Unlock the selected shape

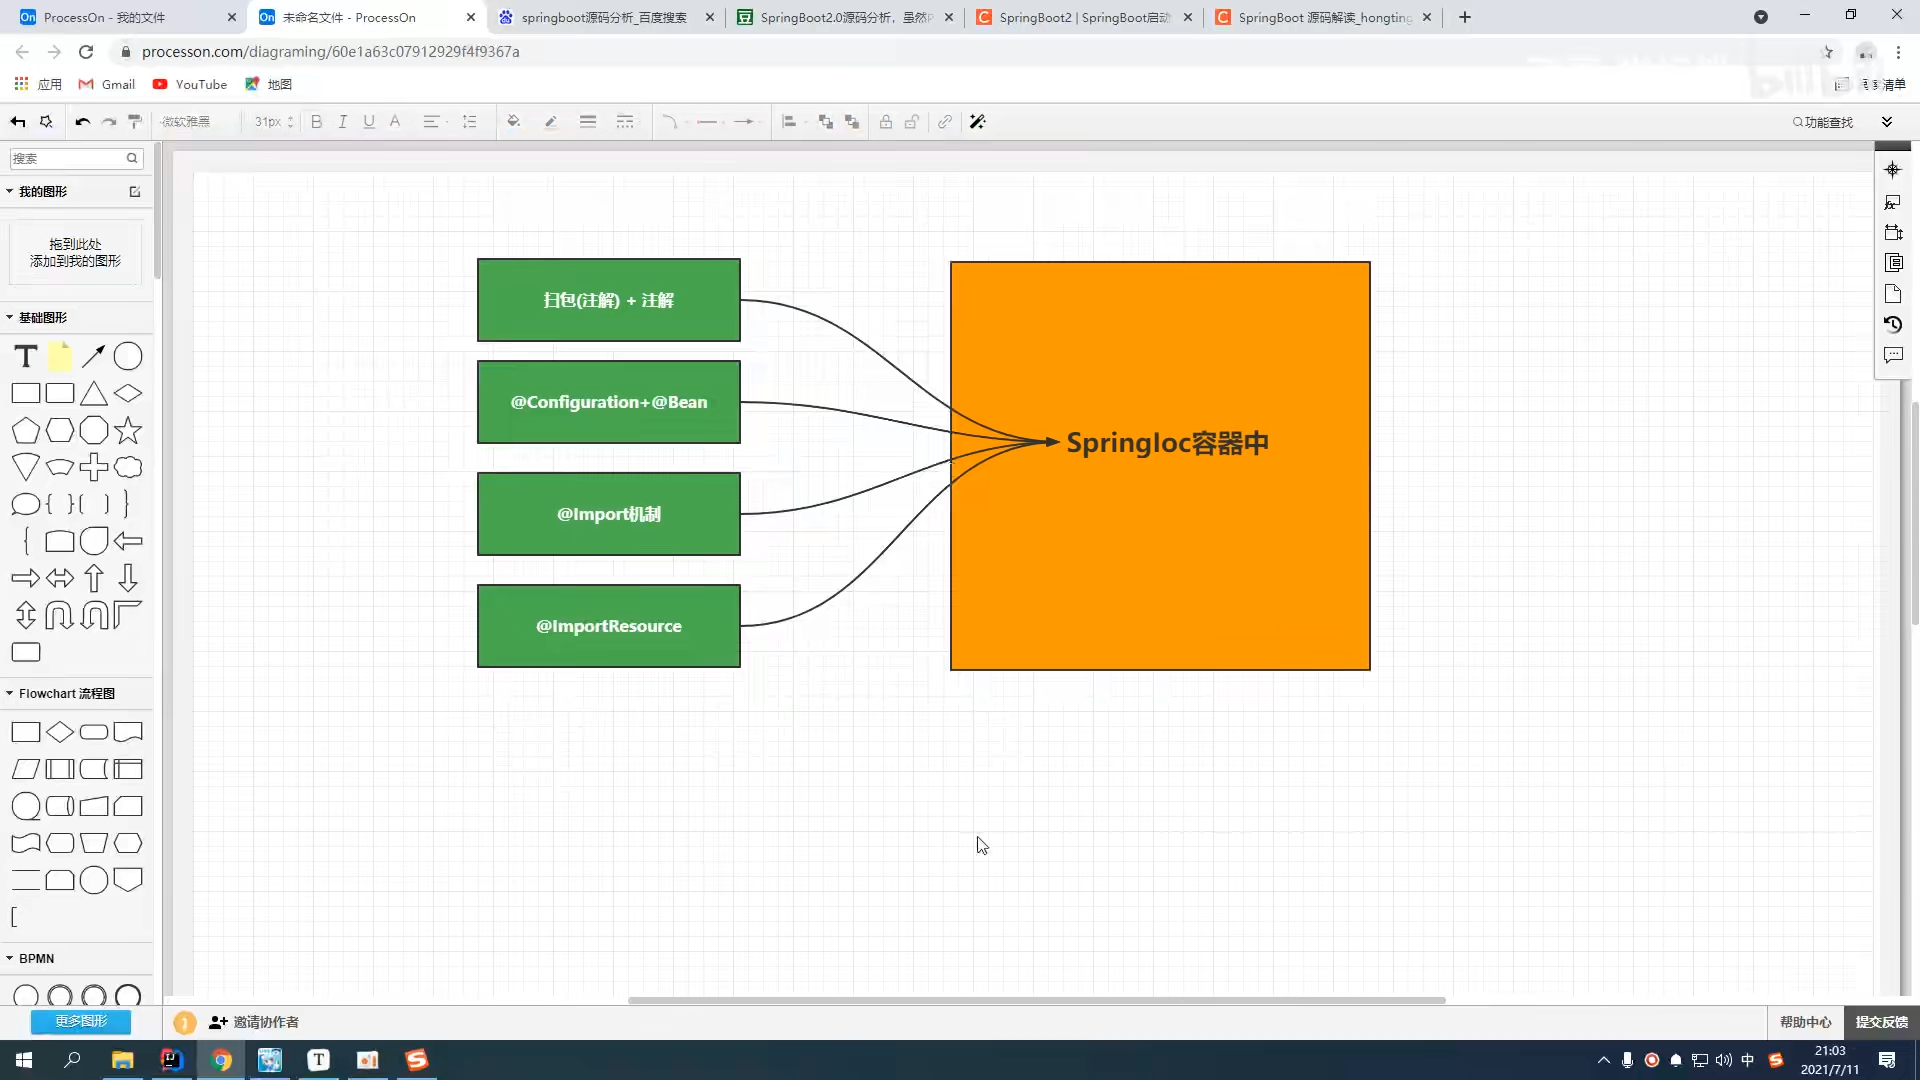click(912, 122)
